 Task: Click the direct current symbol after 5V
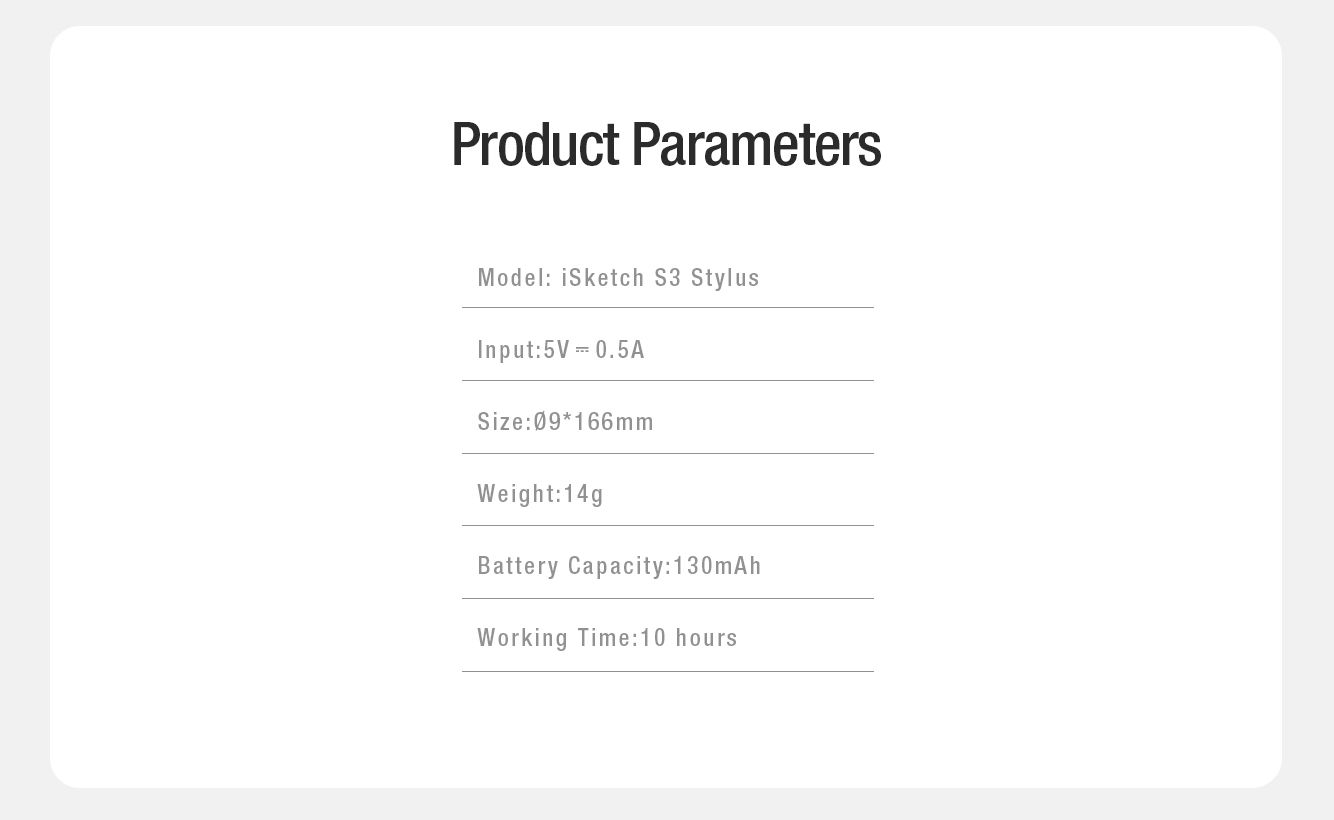(x=582, y=350)
